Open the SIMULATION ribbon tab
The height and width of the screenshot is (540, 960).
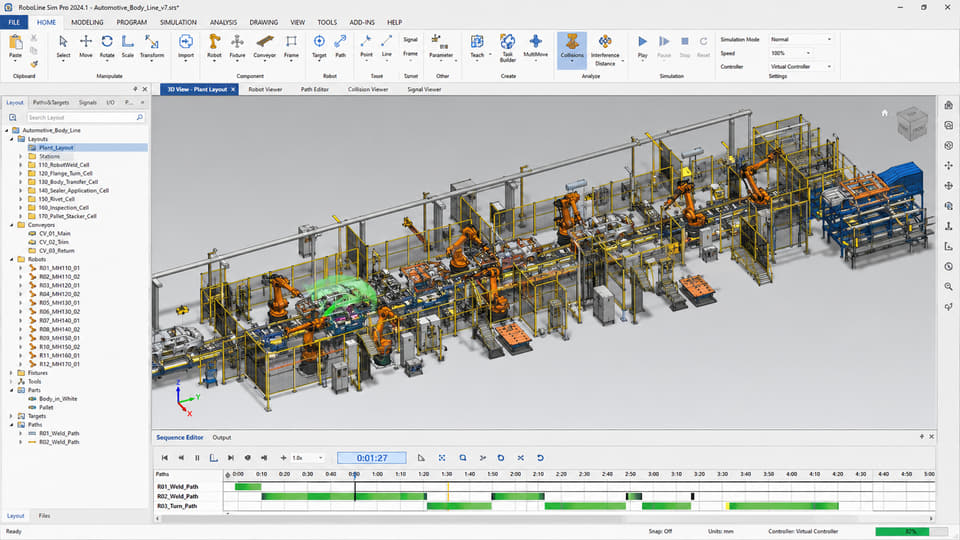tap(178, 22)
